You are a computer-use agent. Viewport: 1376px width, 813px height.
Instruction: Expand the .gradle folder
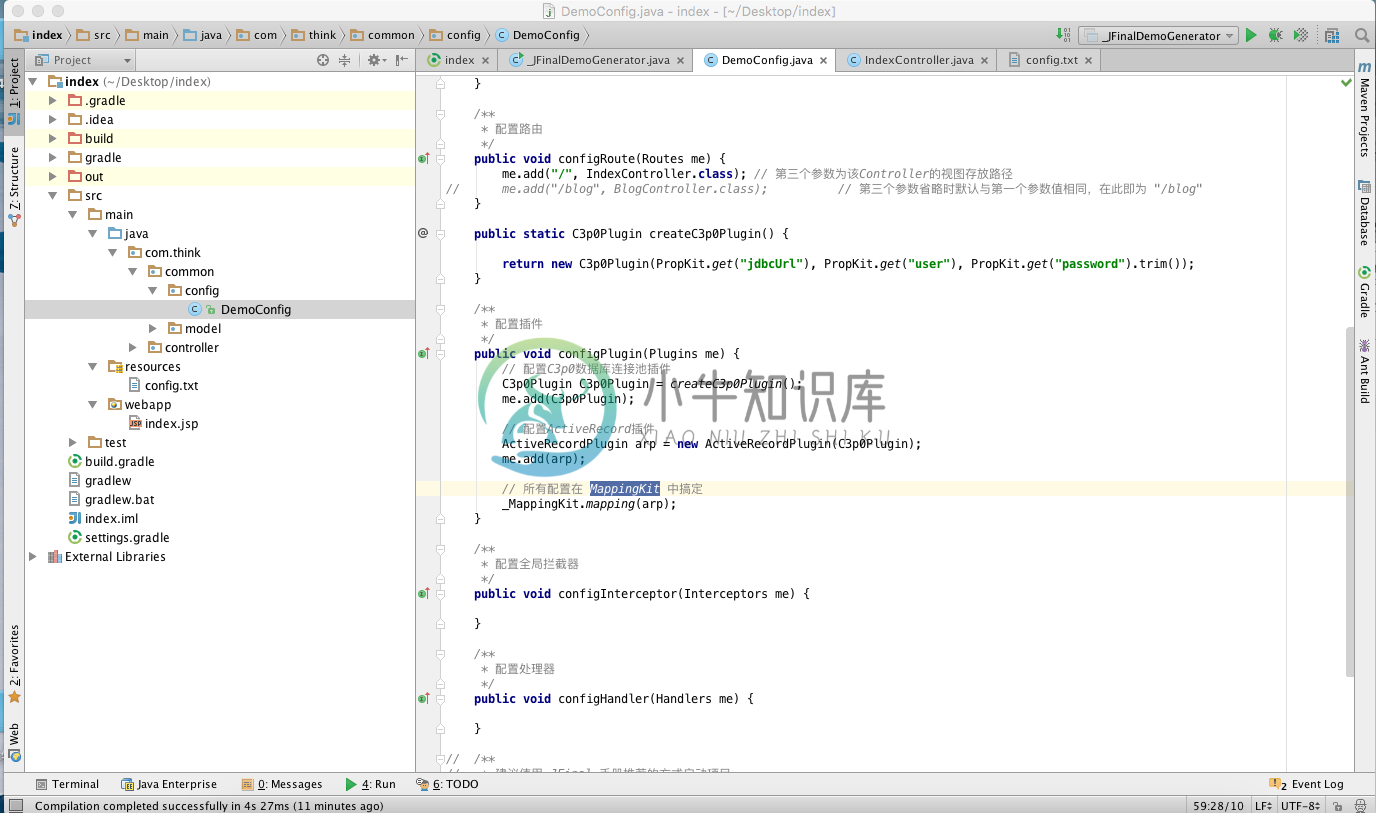click(x=53, y=100)
